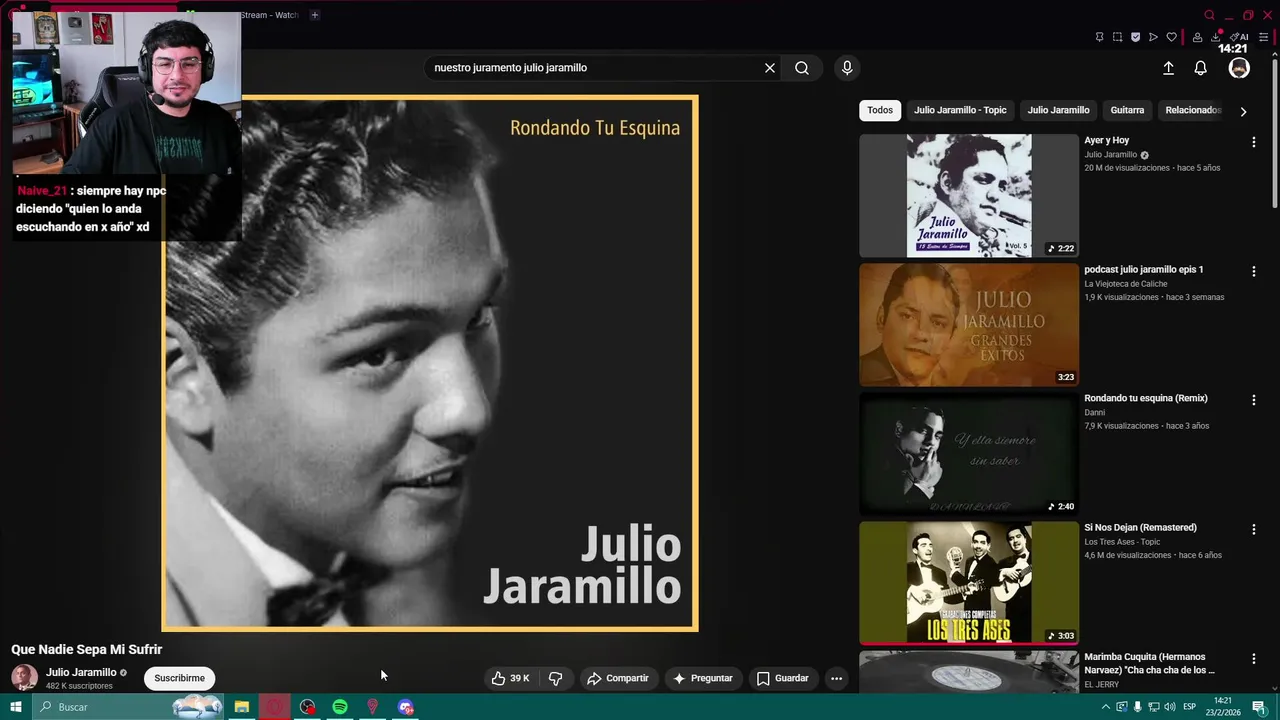This screenshot has height=720, width=1280.
Task: Like the video with 39 K thumbs up
Action: click(x=510, y=678)
